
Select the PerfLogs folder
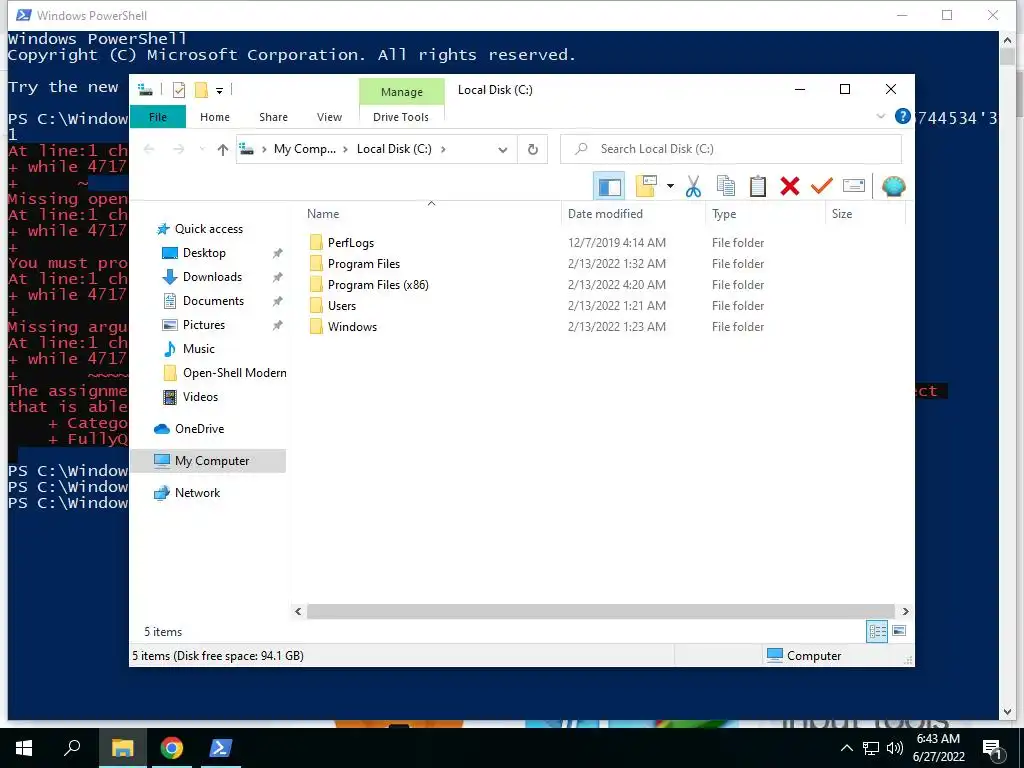pos(351,243)
